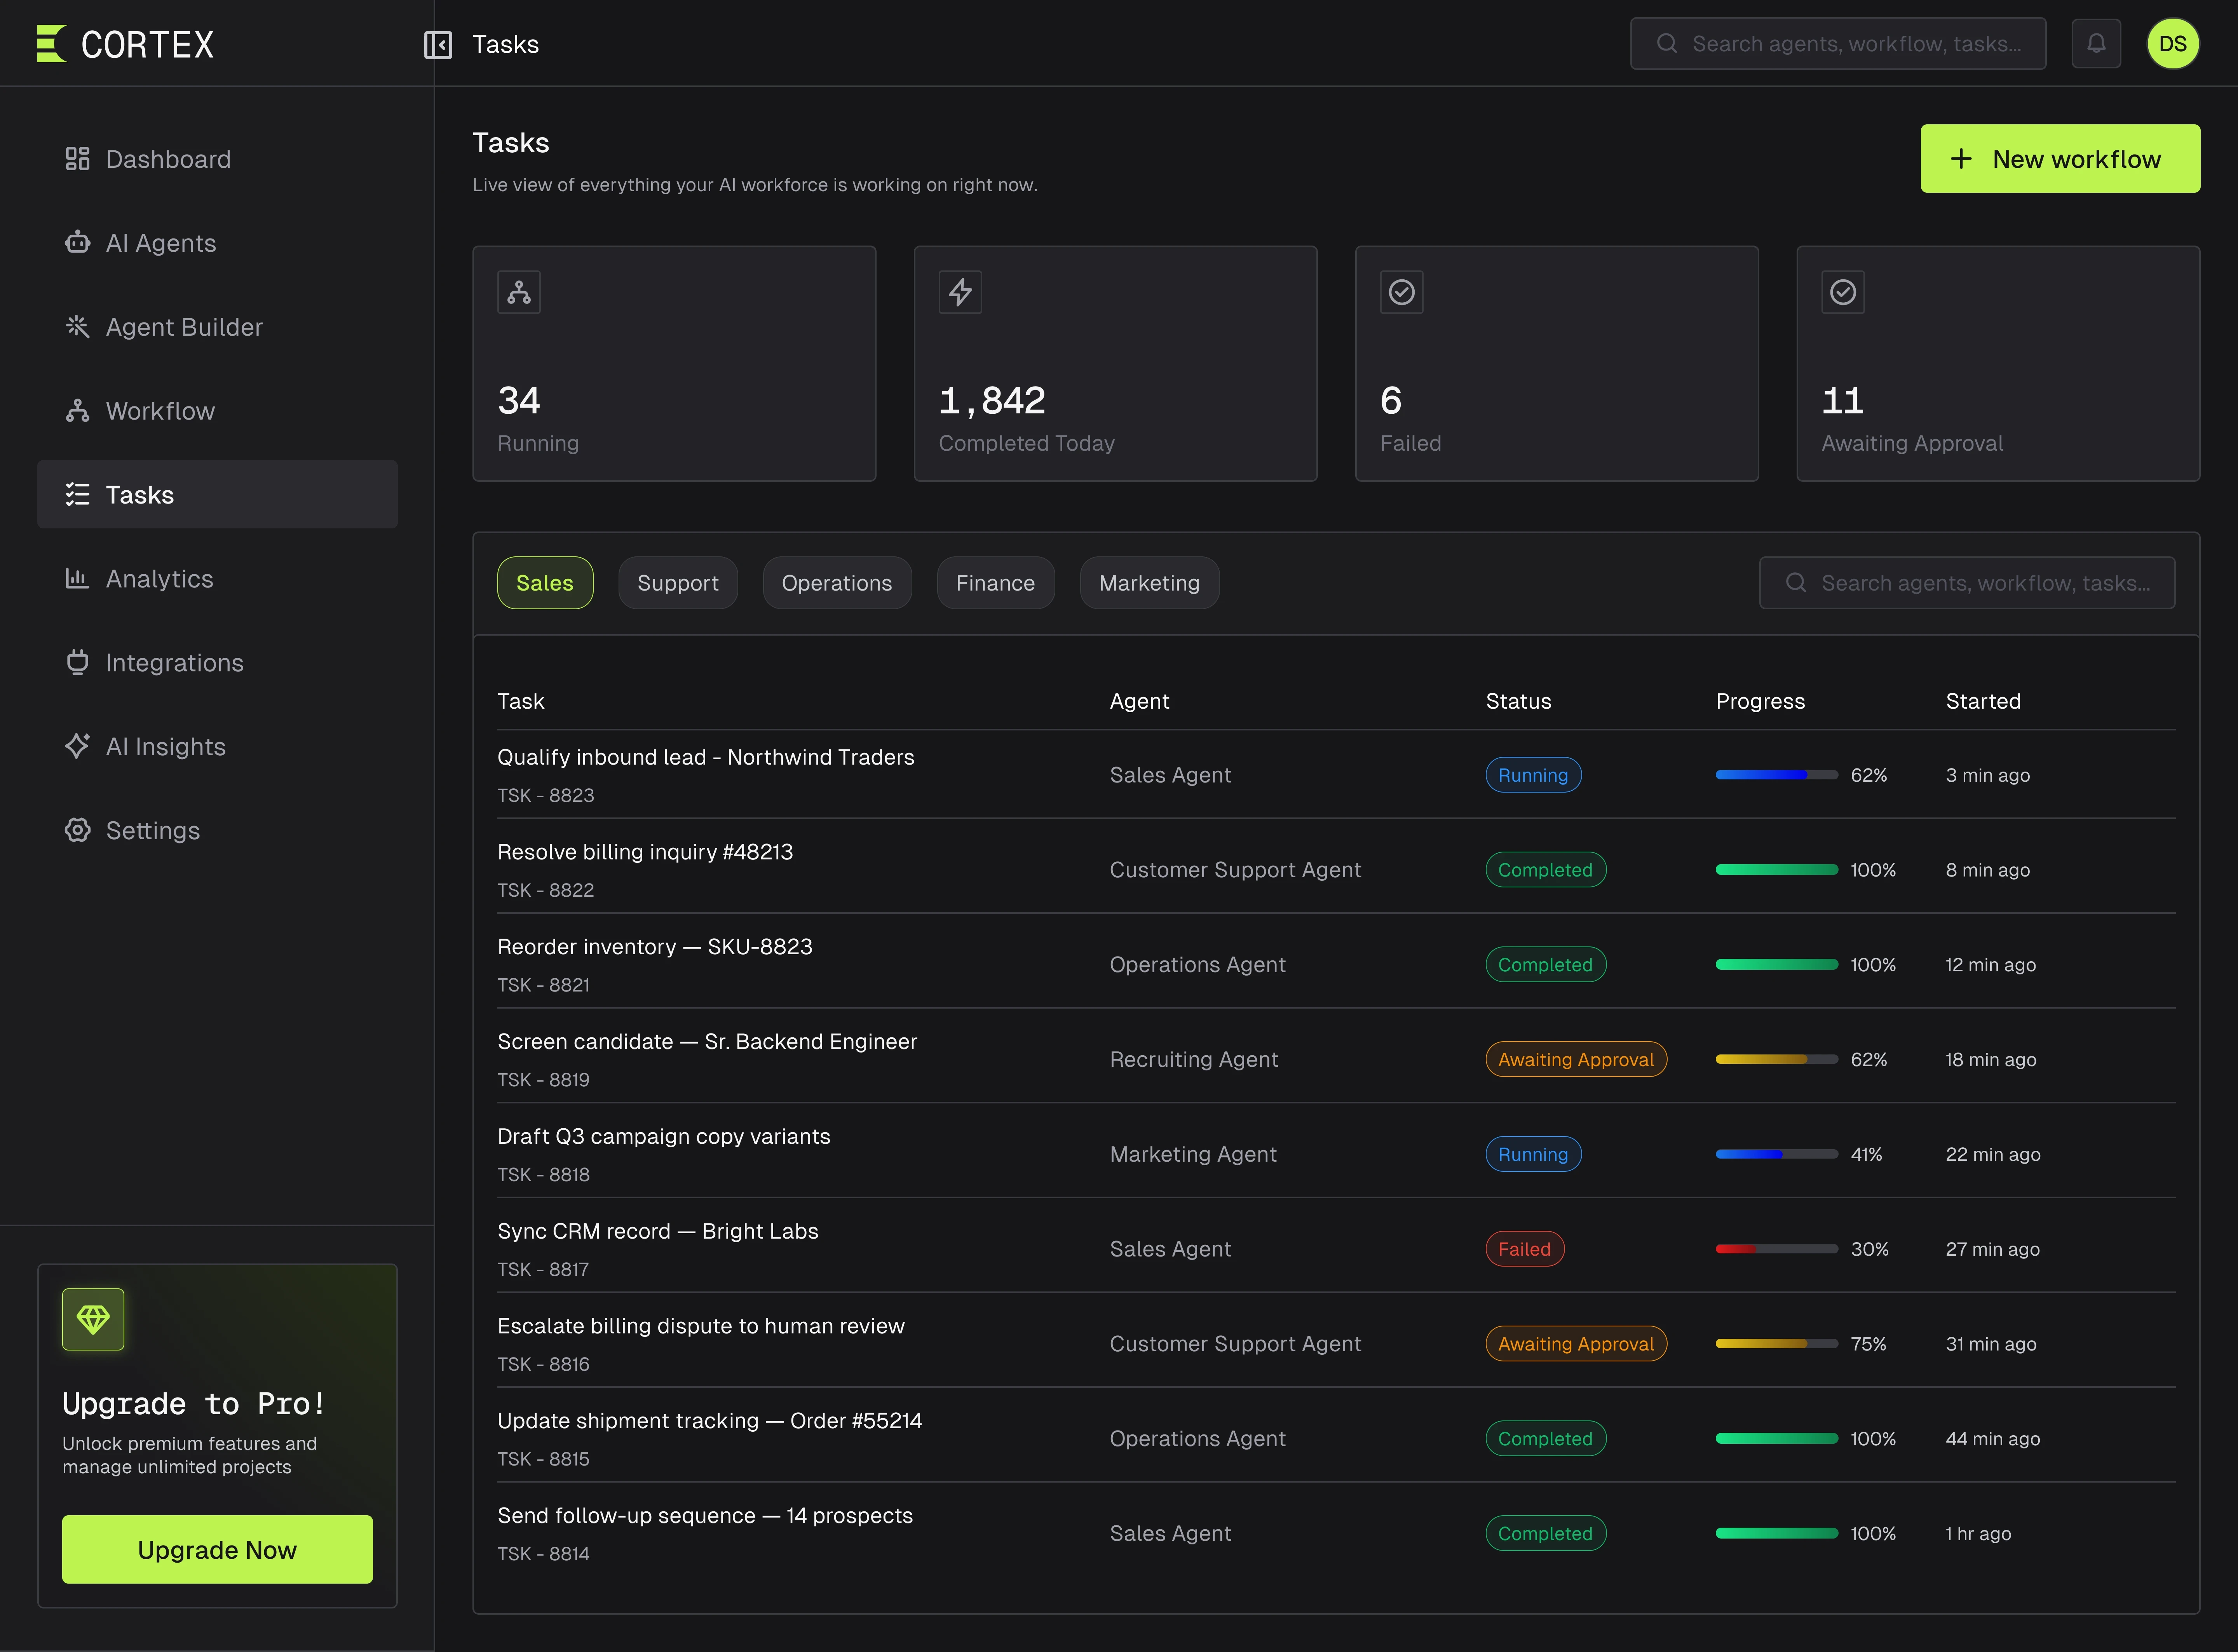Viewport: 2238px width, 1652px height.
Task: Switch to the Support filter tab
Action: pyautogui.click(x=678, y=583)
